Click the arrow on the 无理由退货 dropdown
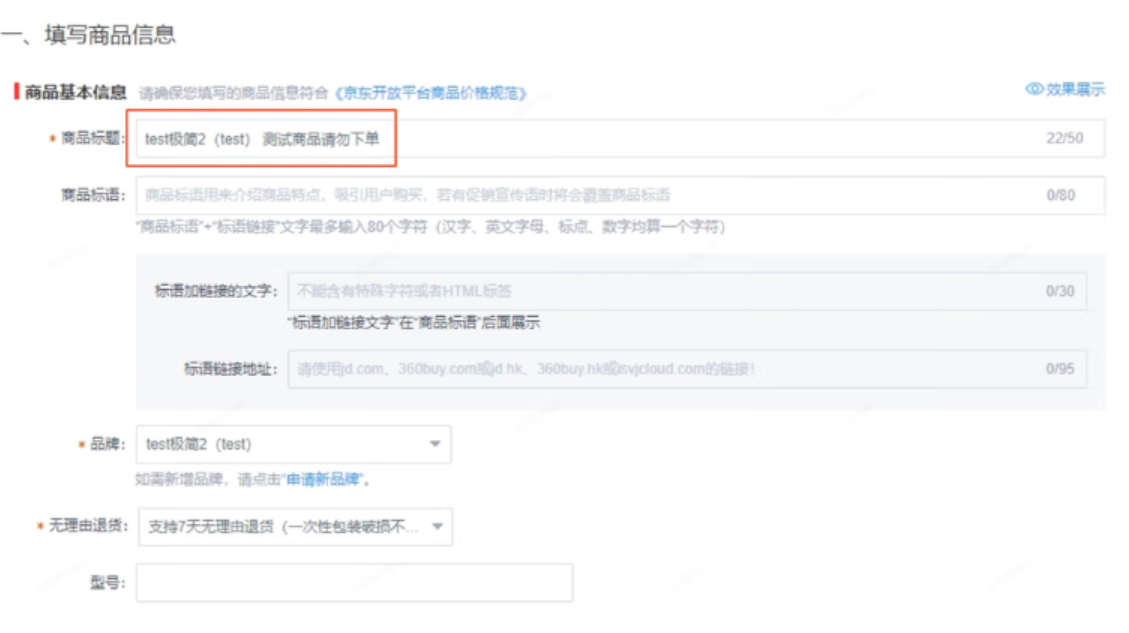This screenshot has width=1129, height=633. tap(436, 527)
